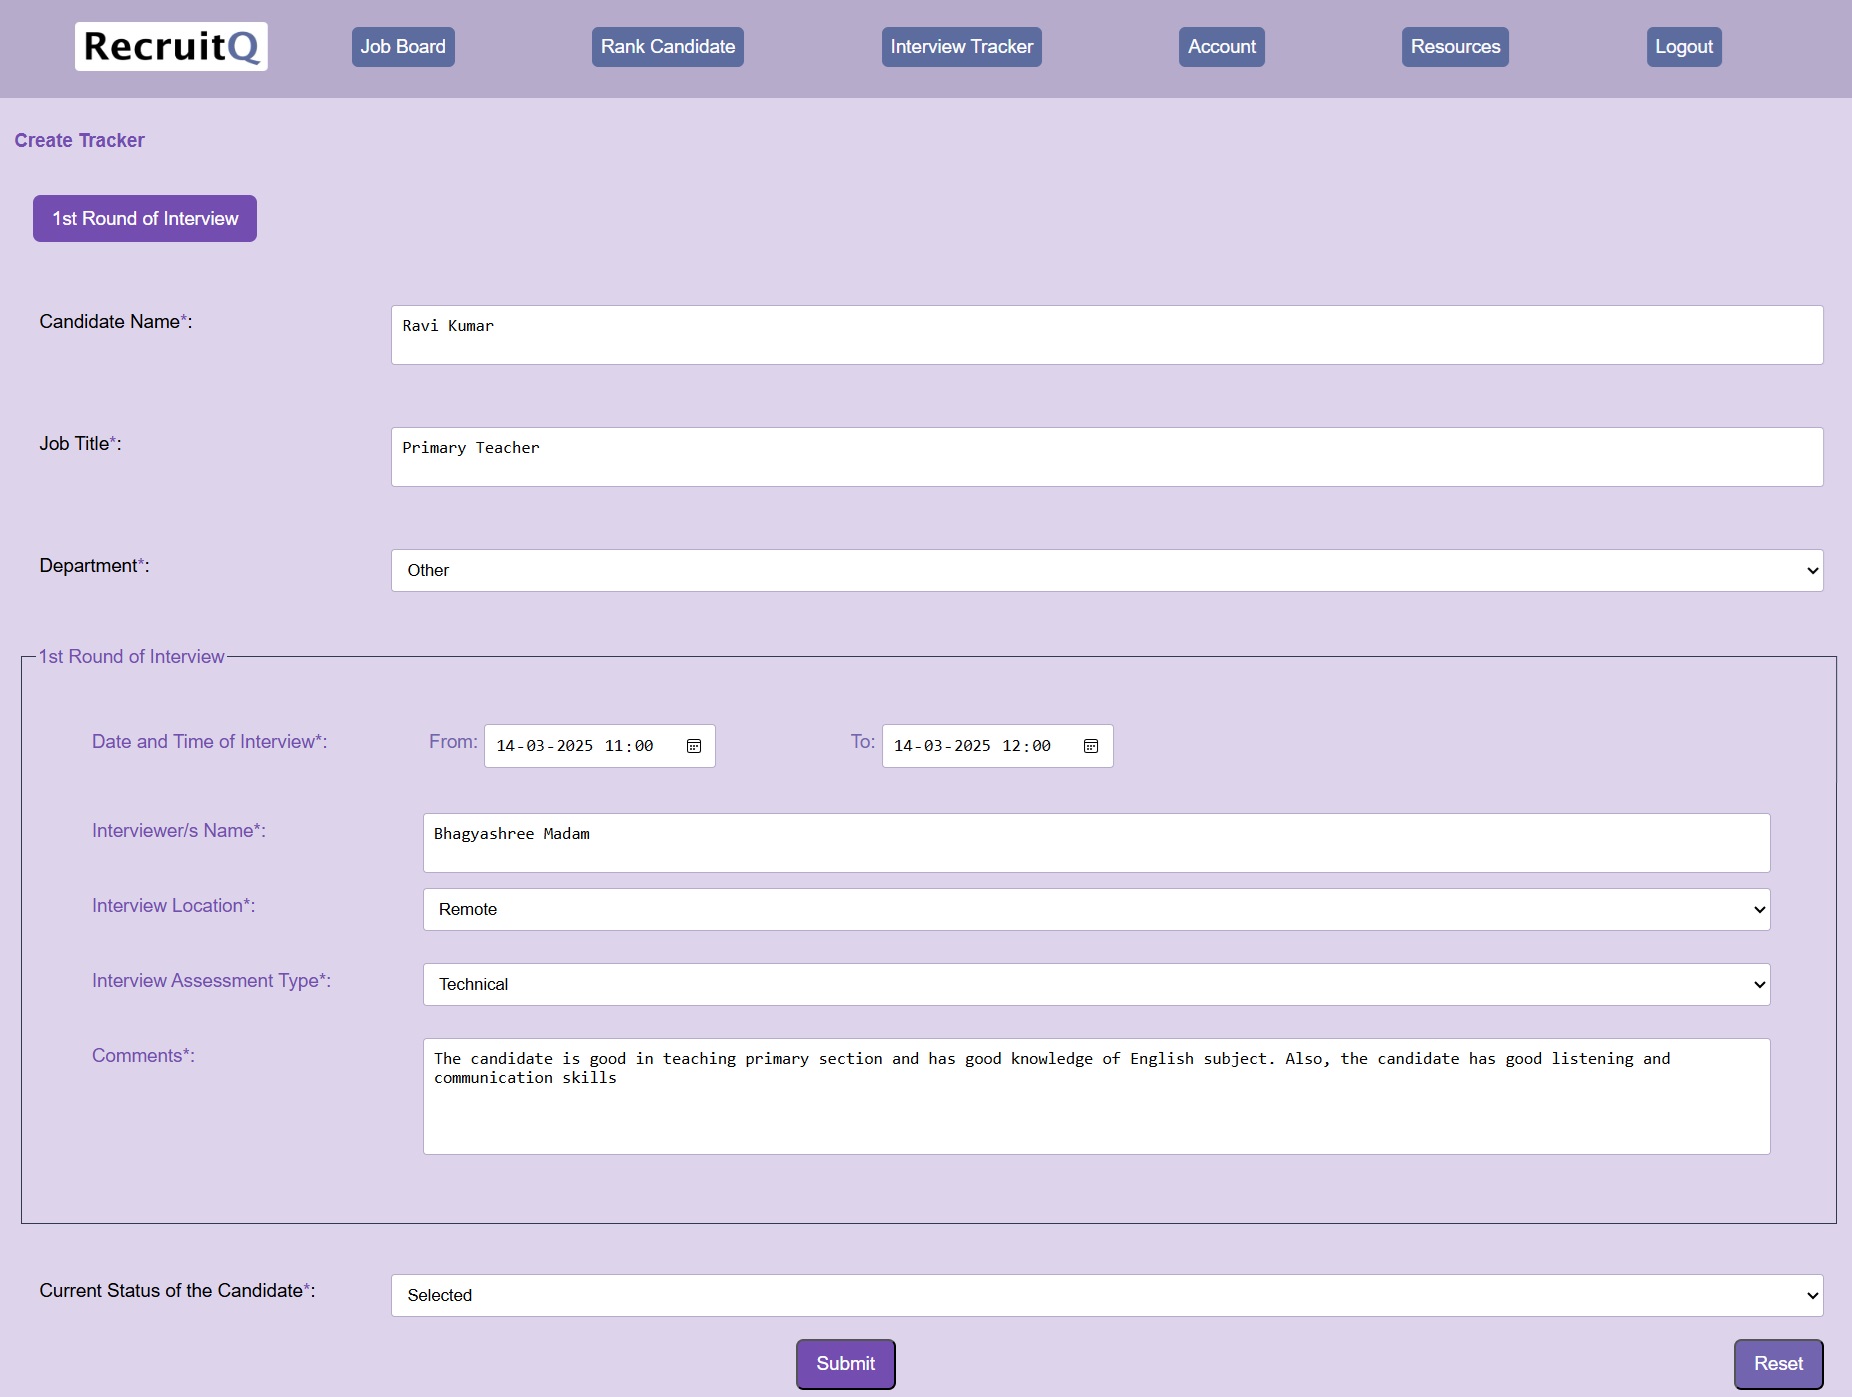Viewport: 1852px width, 1397px height.
Task: Click the Reset button
Action: point(1776,1363)
